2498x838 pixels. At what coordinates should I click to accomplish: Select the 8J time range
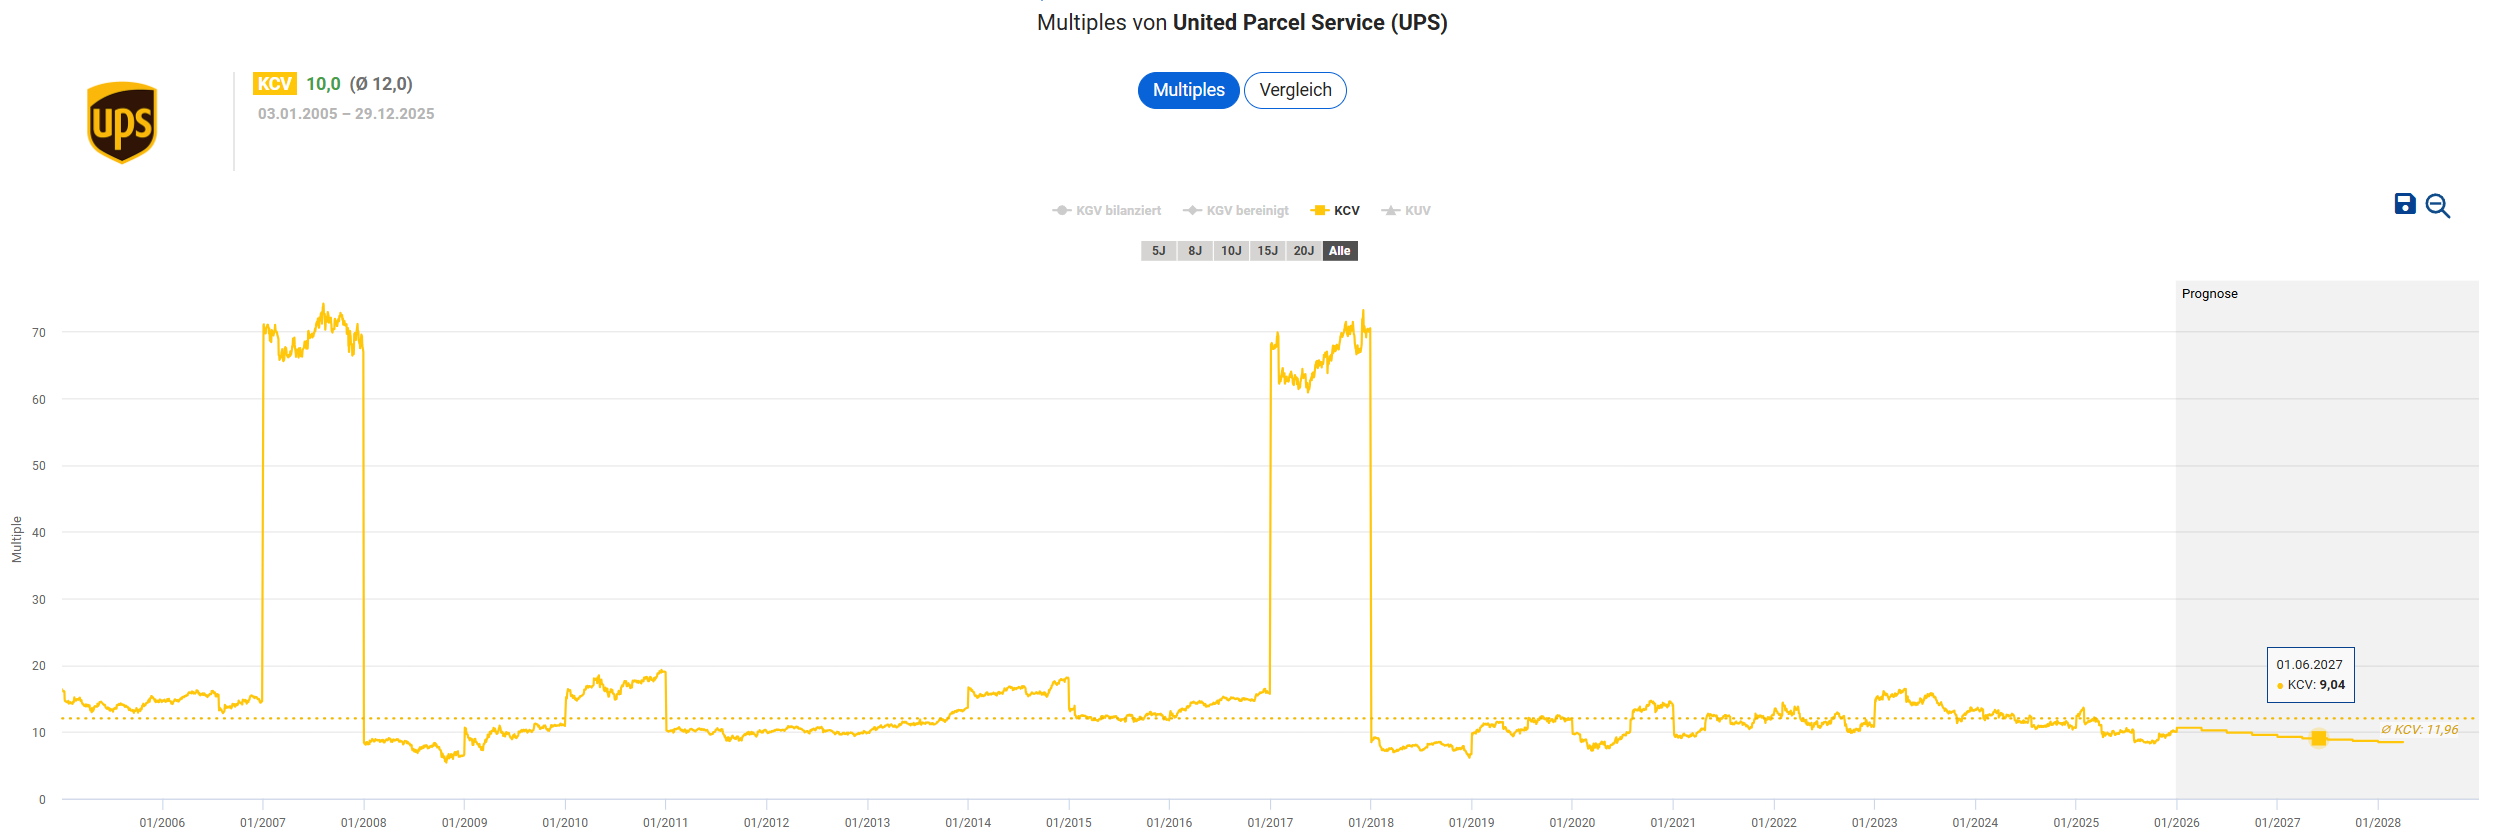coord(1195,251)
